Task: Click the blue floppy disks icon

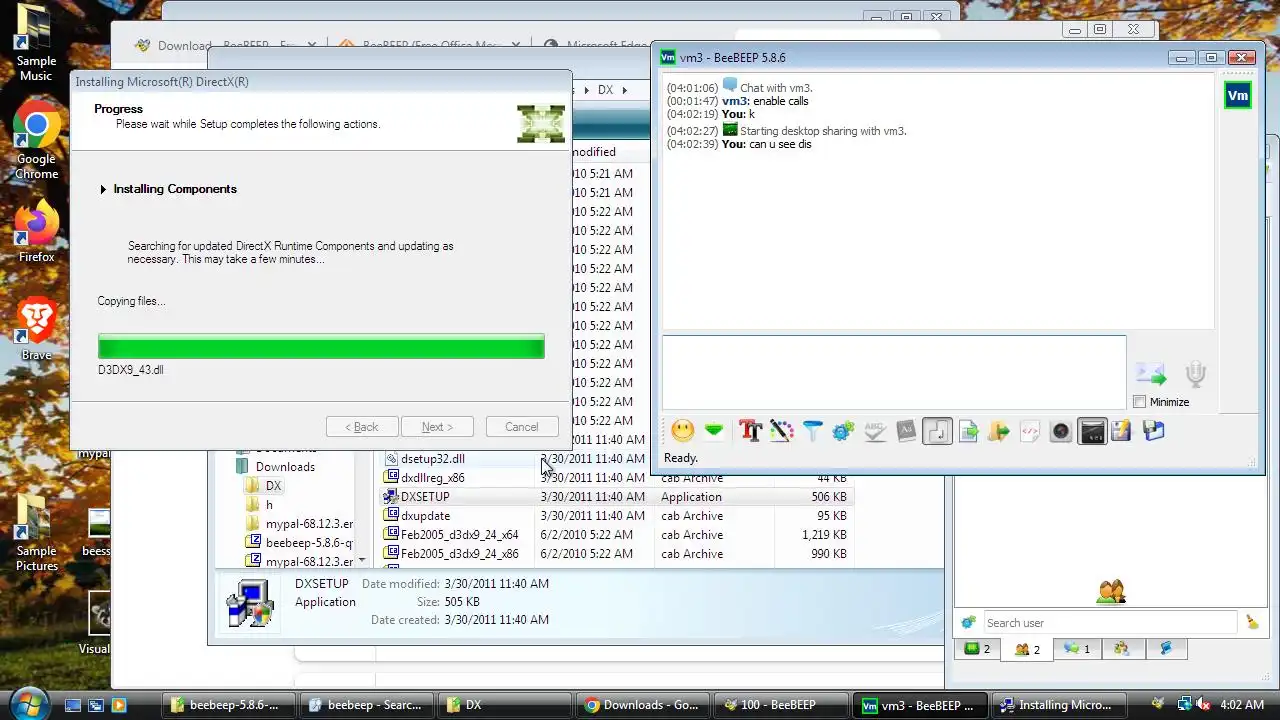Action: pos(1153,431)
